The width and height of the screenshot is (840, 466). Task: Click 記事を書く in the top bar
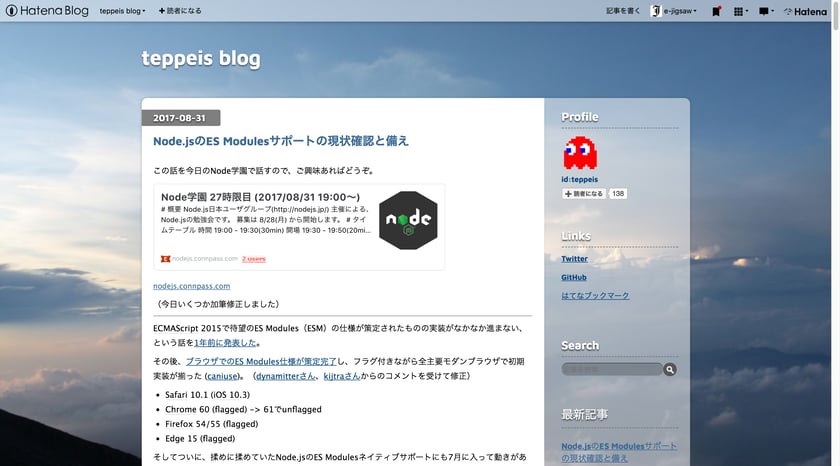[x=623, y=11]
